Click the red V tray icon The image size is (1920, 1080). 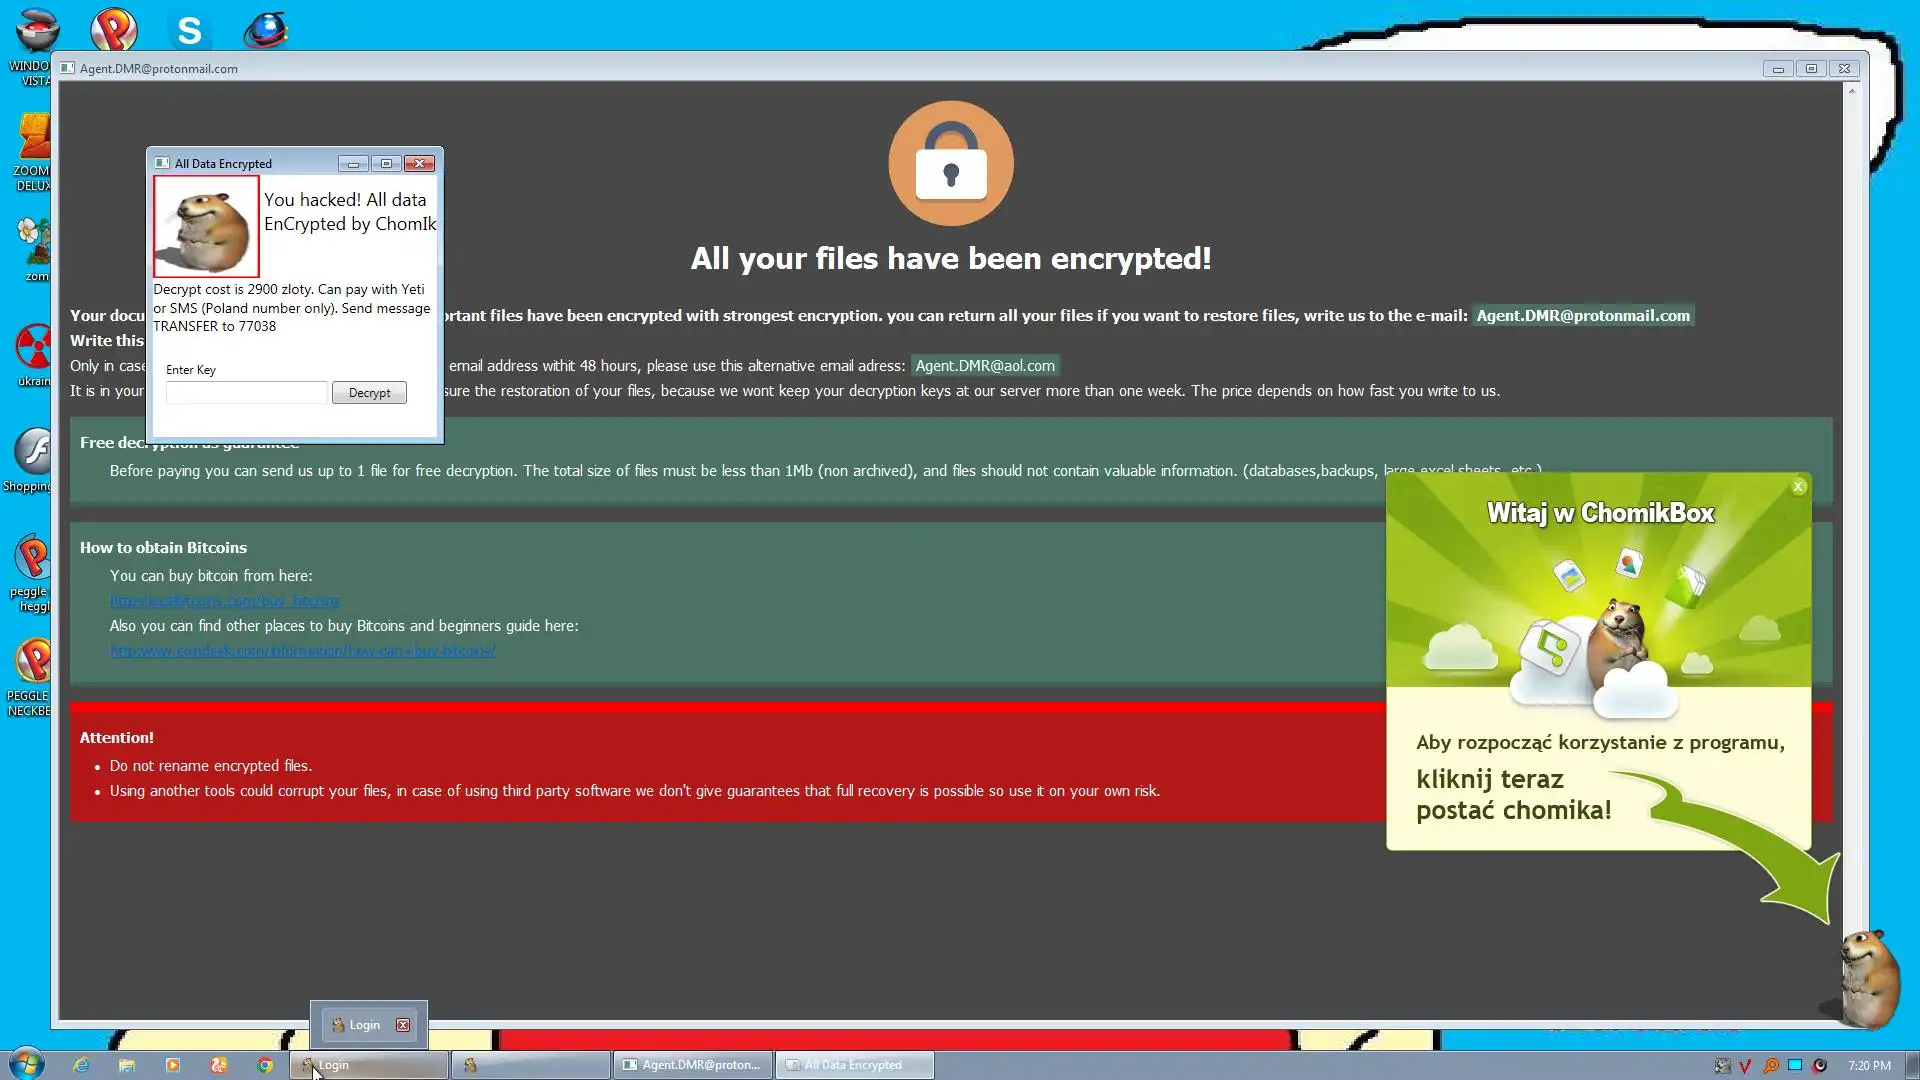pyautogui.click(x=1745, y=1065)
